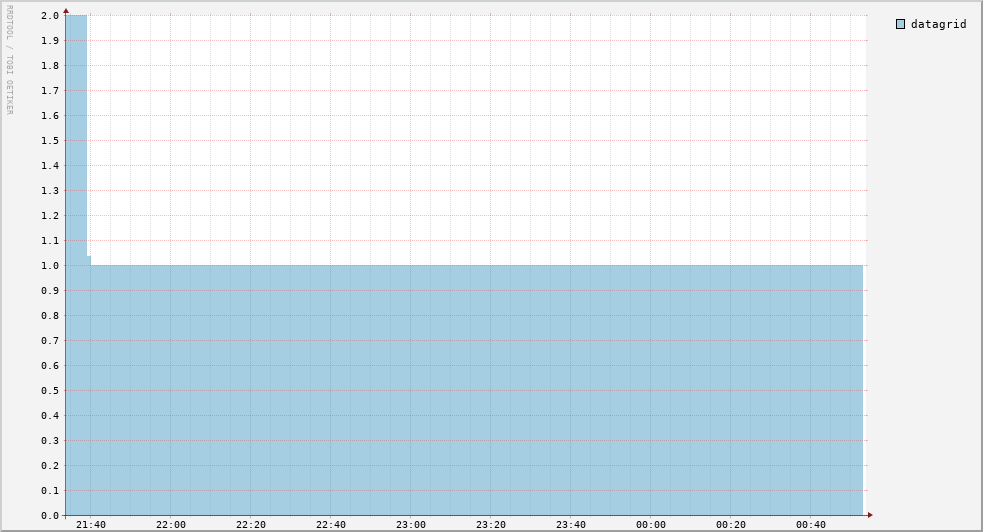Click the 23:40 time axis label
Viewport: 983px width, 532px height.
(570, 524)
